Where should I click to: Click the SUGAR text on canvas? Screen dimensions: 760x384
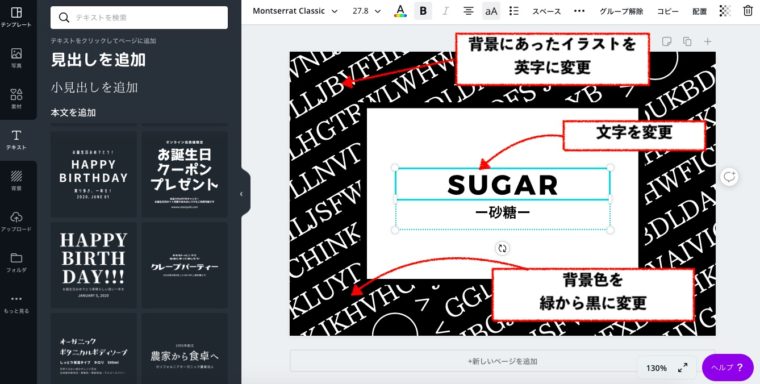pyautogui.click(x=503, y=185)
